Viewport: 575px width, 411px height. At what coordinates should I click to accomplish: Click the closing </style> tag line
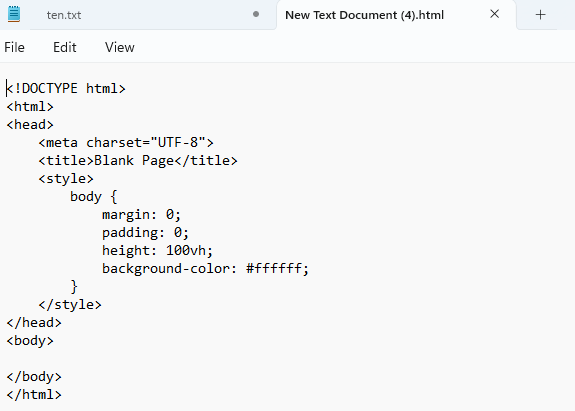pyautogui.click(x=70, y=304)
